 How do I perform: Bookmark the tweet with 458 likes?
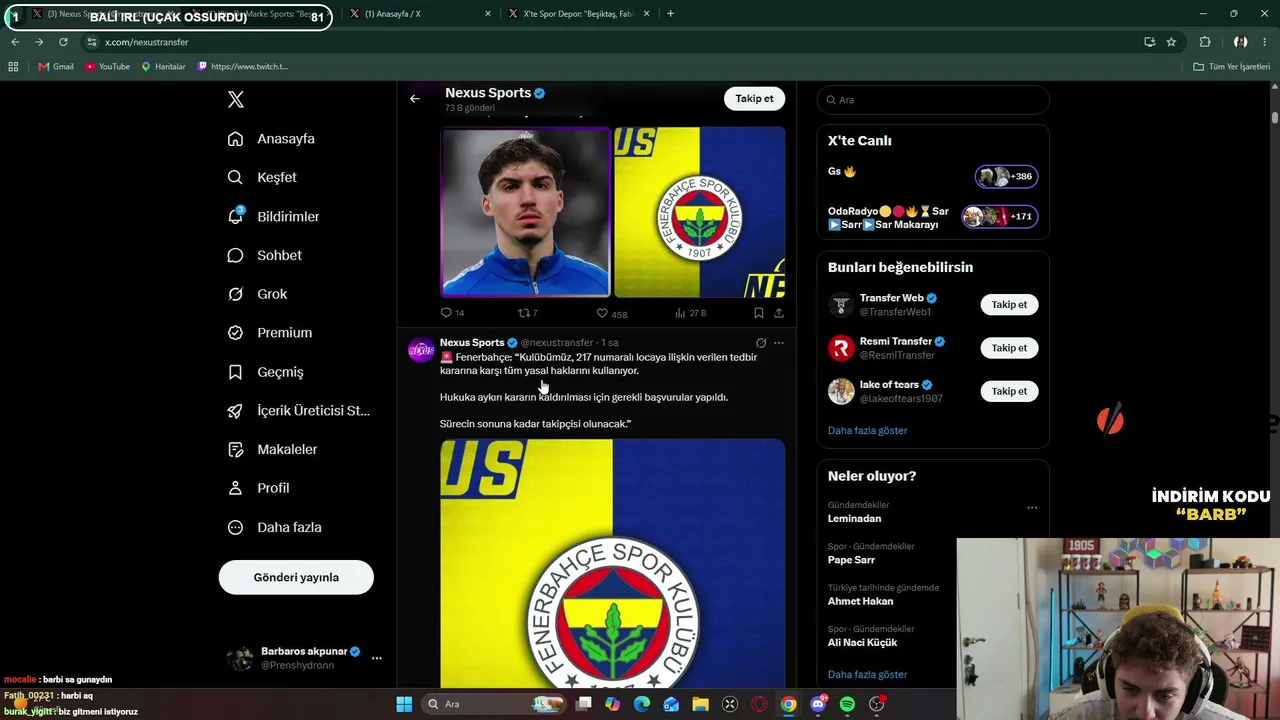tap(759, 313)
